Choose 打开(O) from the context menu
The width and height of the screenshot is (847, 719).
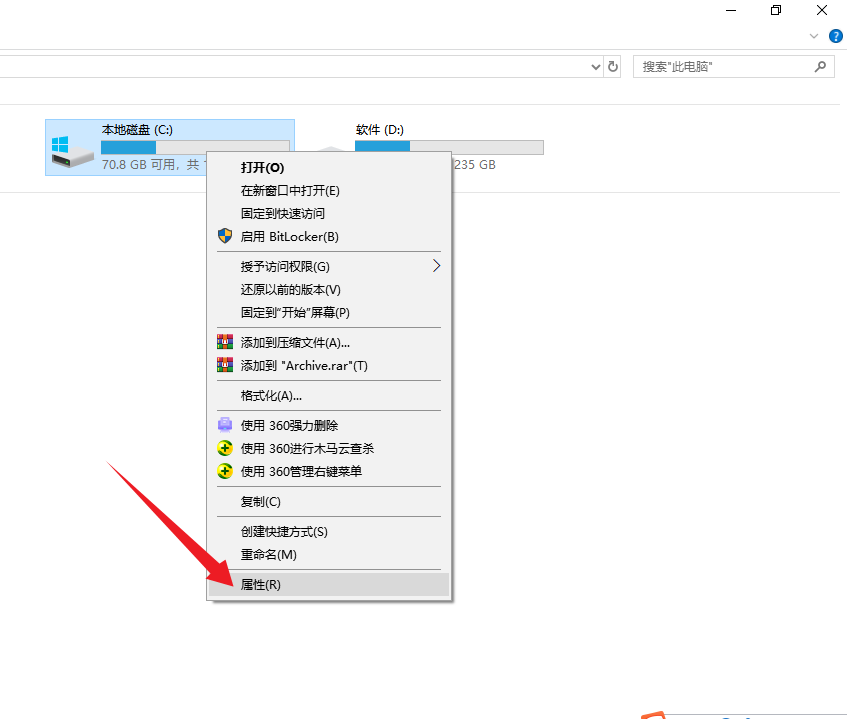(329, 168)
